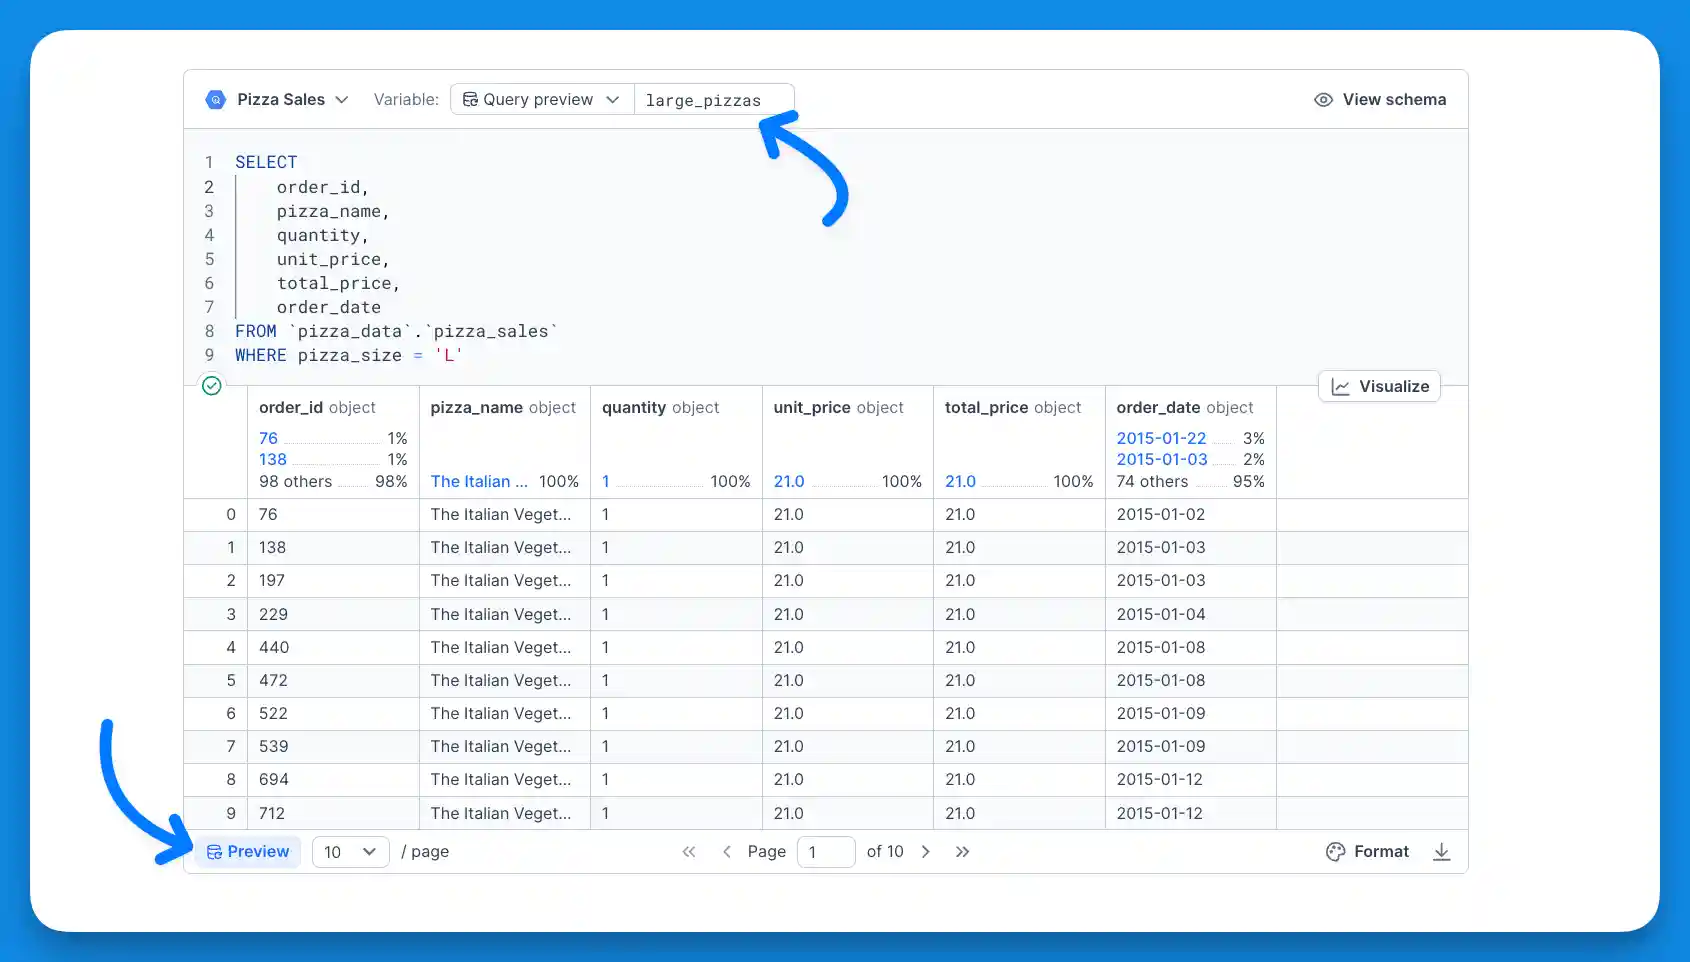This screenshot has height=962, width=1690.
Task: Click 2015-01-03 in order_date summary
Action: (1161, 459)
